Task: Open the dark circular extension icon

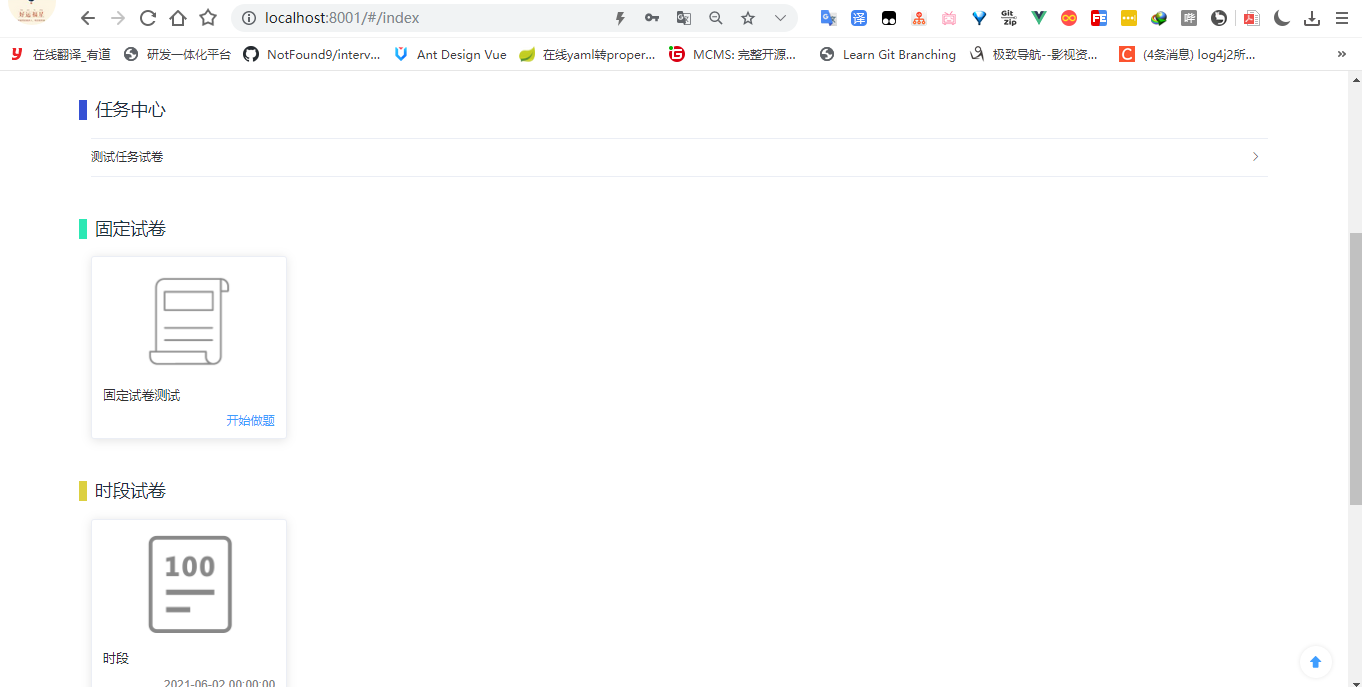Action: [1219, 18]
